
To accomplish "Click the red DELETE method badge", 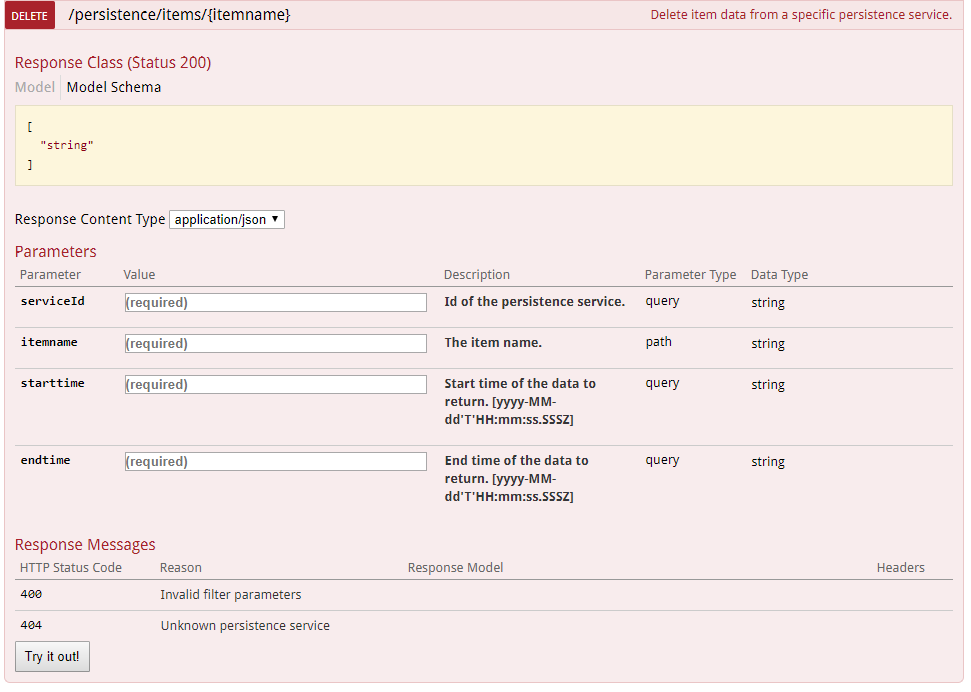I will click(30, 16).
